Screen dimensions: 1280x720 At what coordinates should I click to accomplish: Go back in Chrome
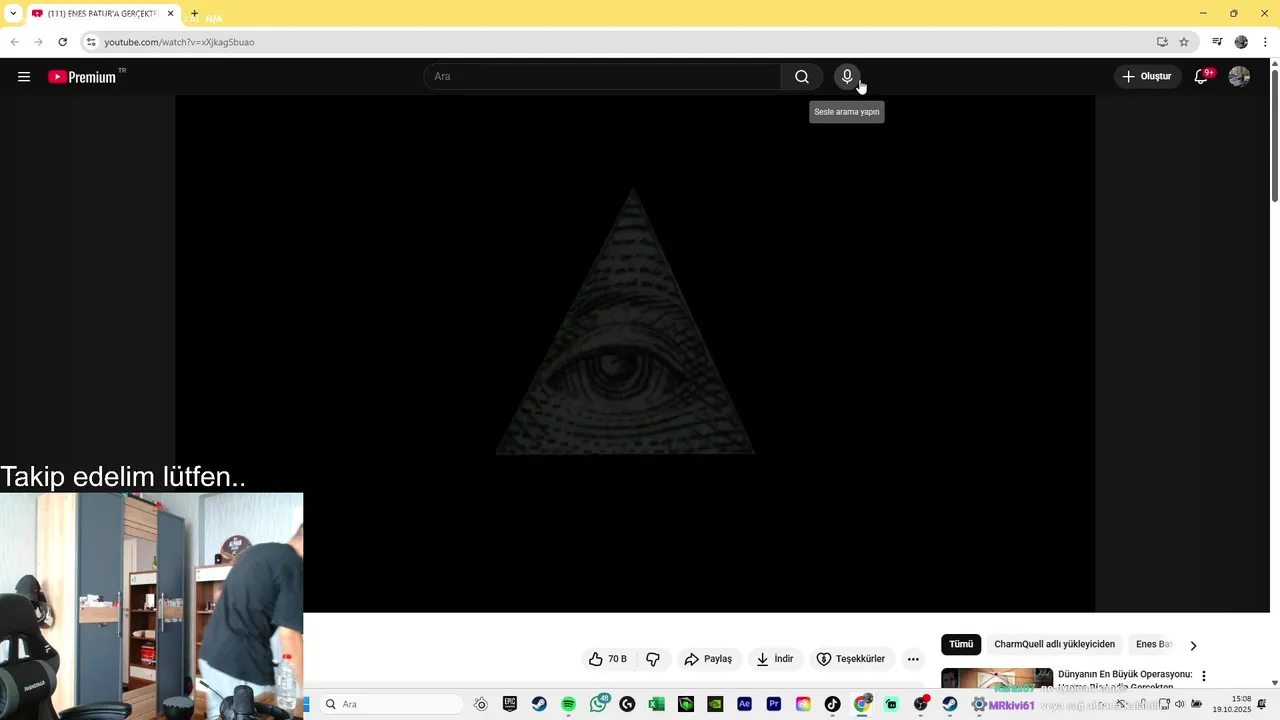point(15,42)
